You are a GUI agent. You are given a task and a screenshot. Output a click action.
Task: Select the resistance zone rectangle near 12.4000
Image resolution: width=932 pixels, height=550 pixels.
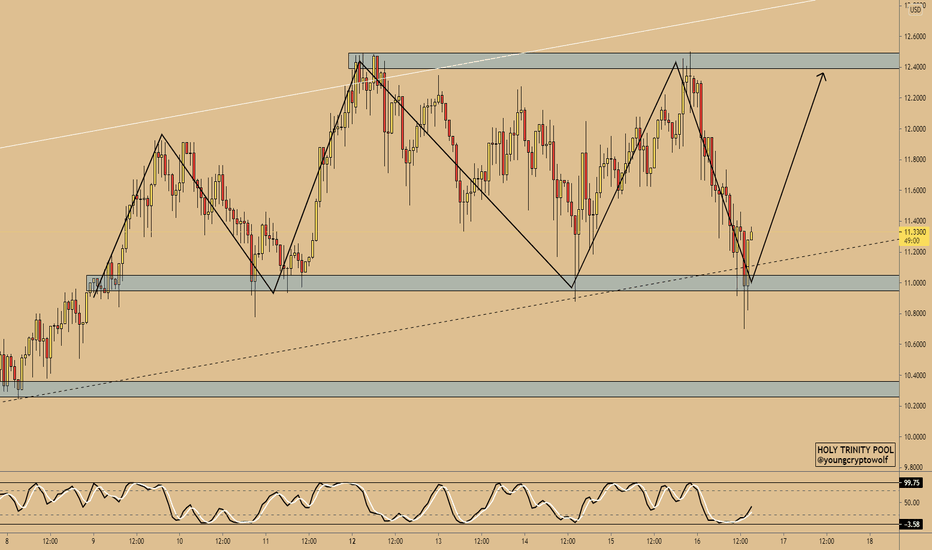tap(624, 61)
